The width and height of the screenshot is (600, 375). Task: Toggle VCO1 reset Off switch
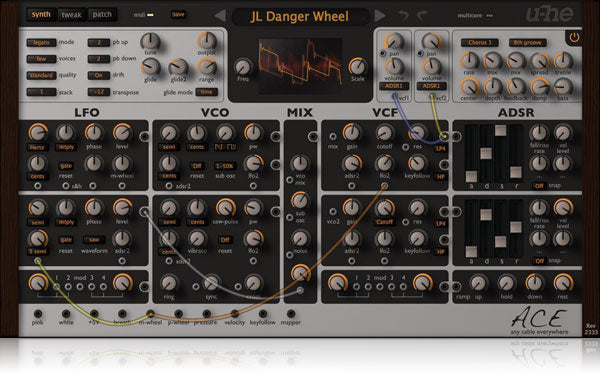(x=197, y=166)
